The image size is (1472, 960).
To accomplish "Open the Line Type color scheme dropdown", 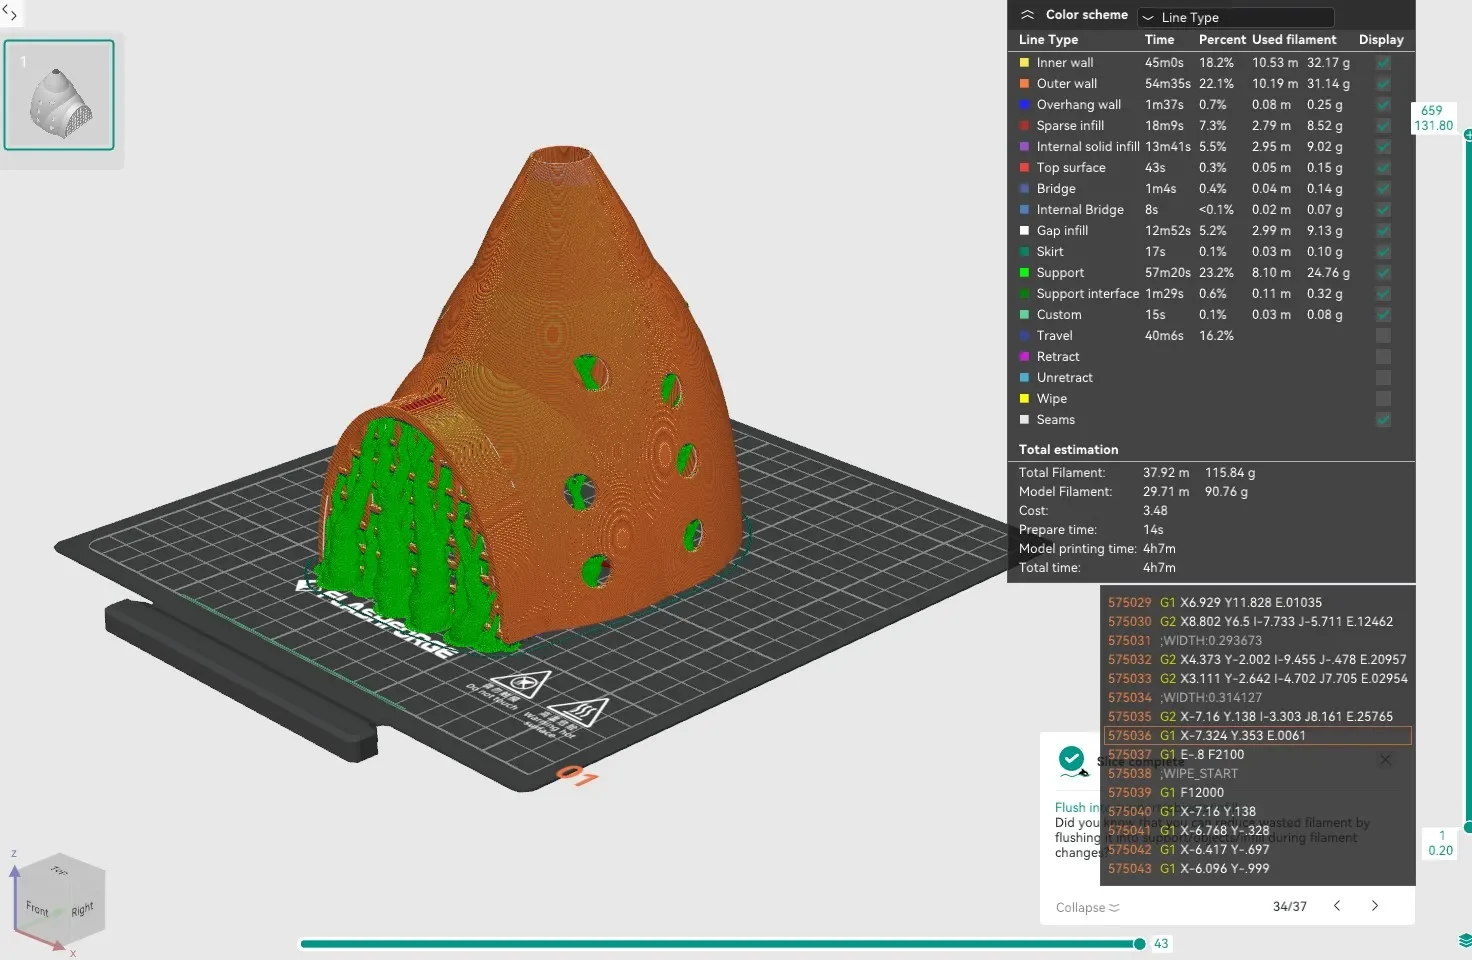I will 1236,17.
